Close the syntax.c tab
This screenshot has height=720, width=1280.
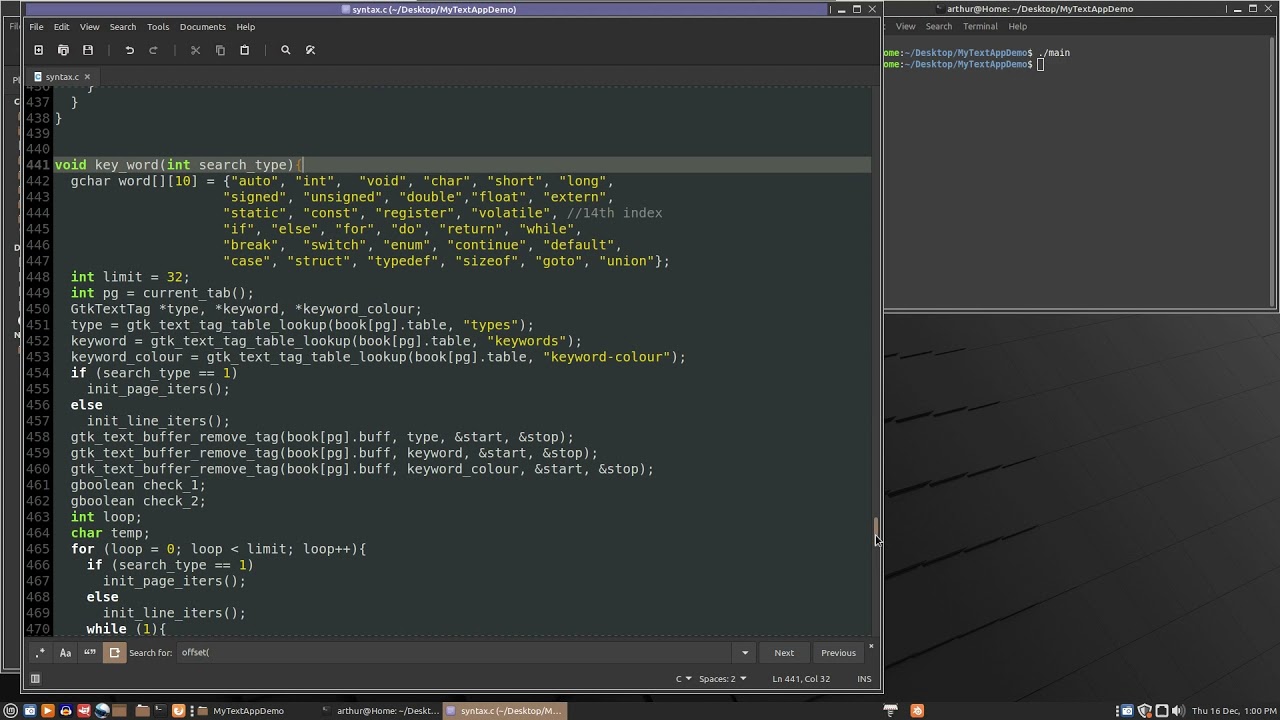(87, 77)
